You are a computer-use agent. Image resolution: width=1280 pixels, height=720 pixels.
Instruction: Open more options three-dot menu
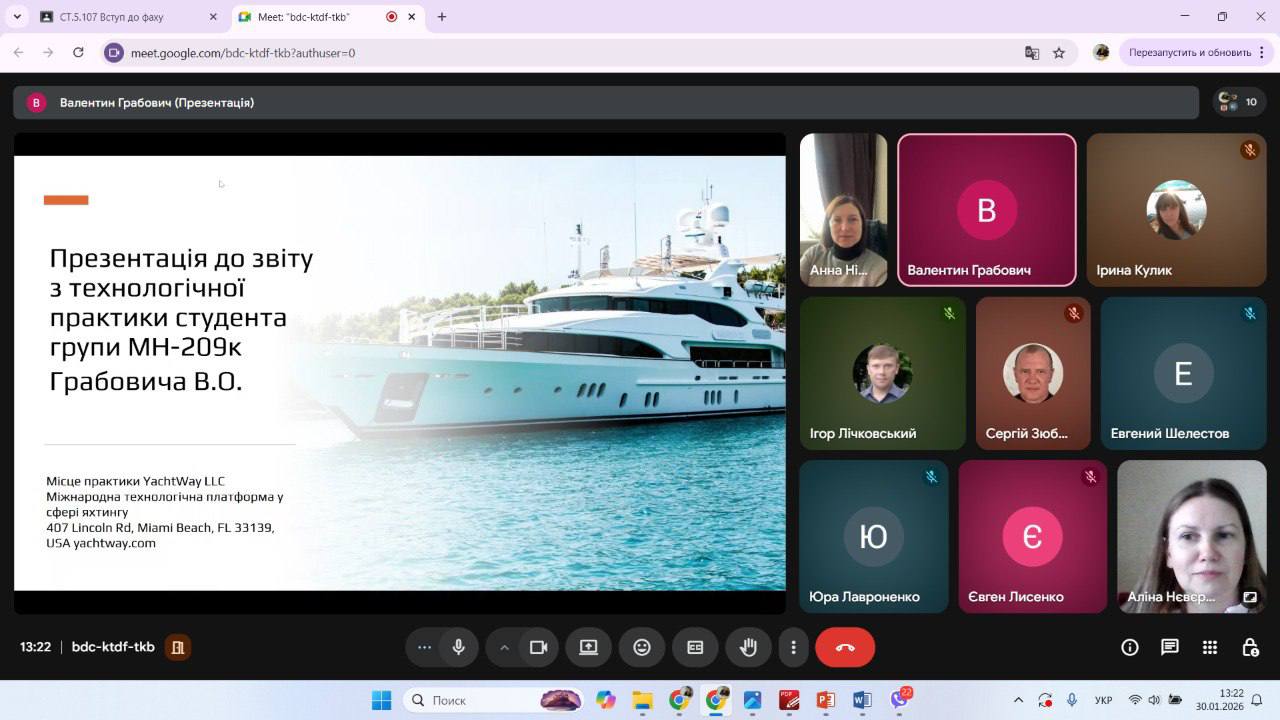click(x=793, y=647)
